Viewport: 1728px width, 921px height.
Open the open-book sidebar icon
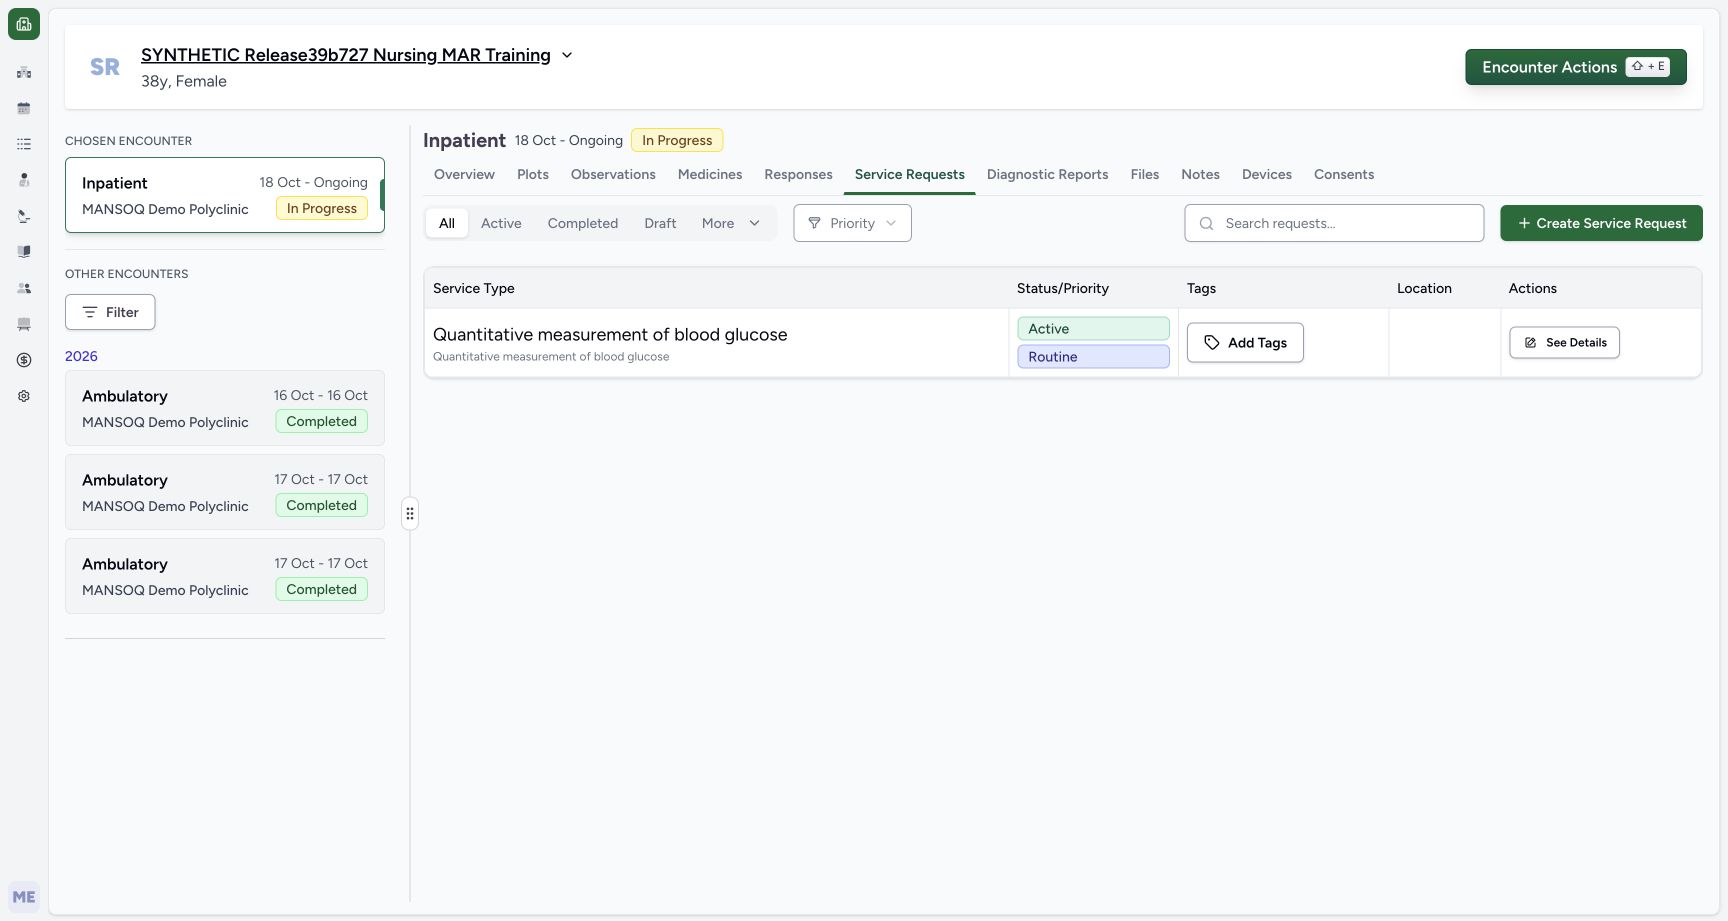24,252
